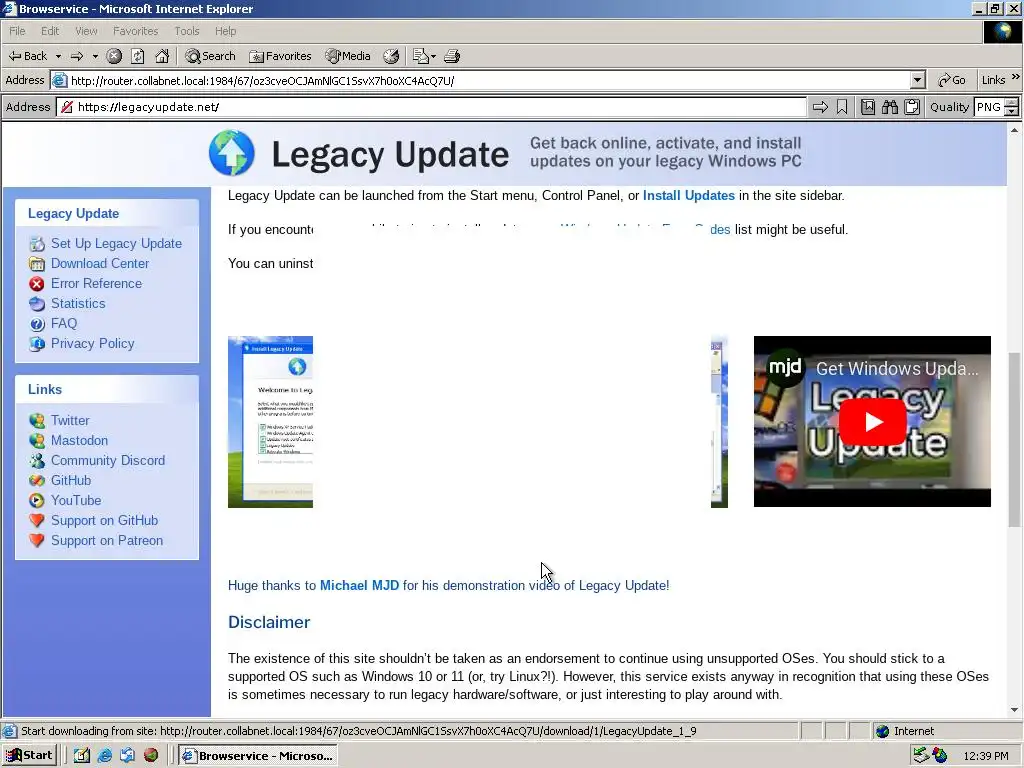Play the Legacy Update YouTube video
The width and height of the screenshot is (1024, 768).
pyautogui.click(x=872, y=422)
